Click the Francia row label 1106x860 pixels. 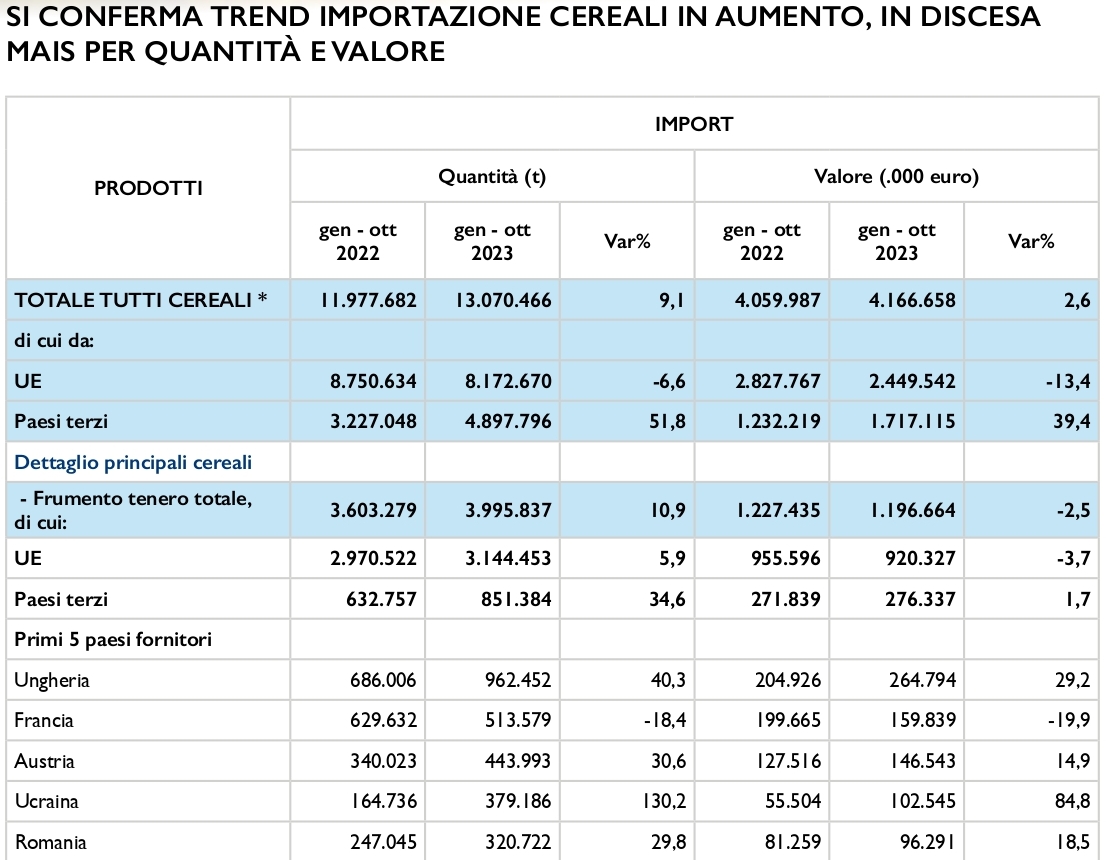pyautogui.click(x=44, y=721)
